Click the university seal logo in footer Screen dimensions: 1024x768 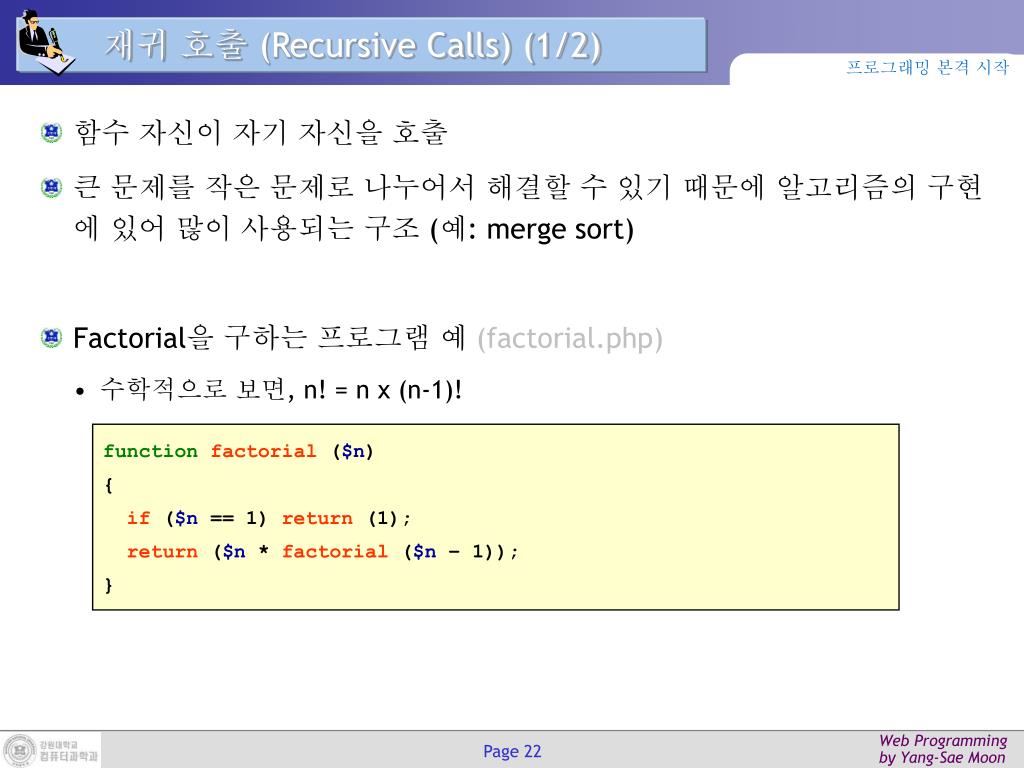(19, 750)
